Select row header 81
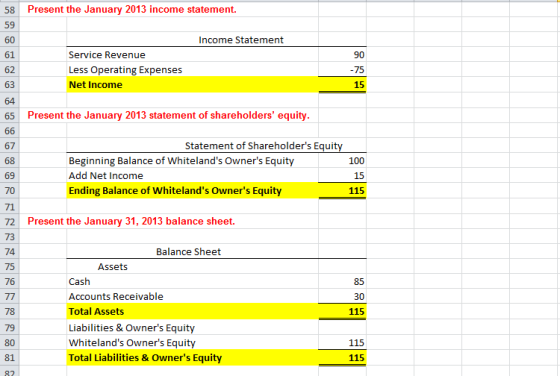The height and width of the screenshot is (376, 560). coord(10,357)
